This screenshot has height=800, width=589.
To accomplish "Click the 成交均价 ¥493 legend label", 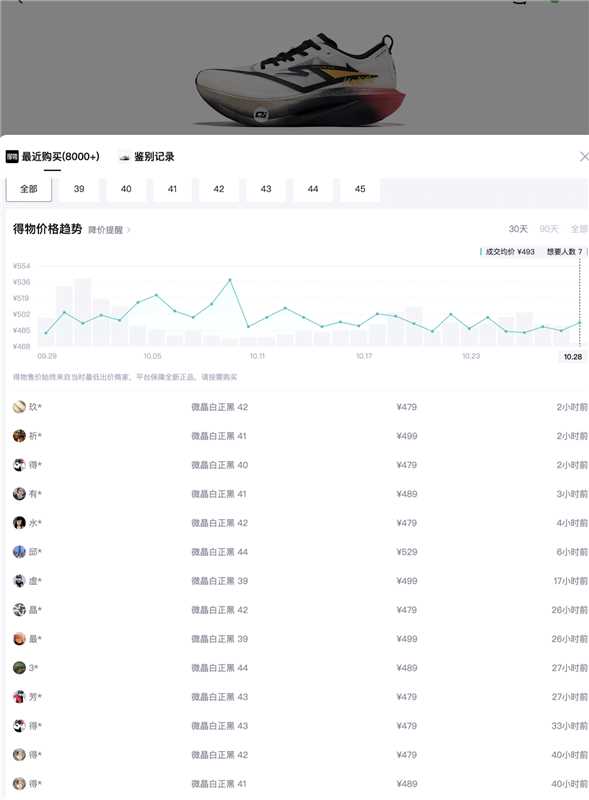I will (510, 252).
